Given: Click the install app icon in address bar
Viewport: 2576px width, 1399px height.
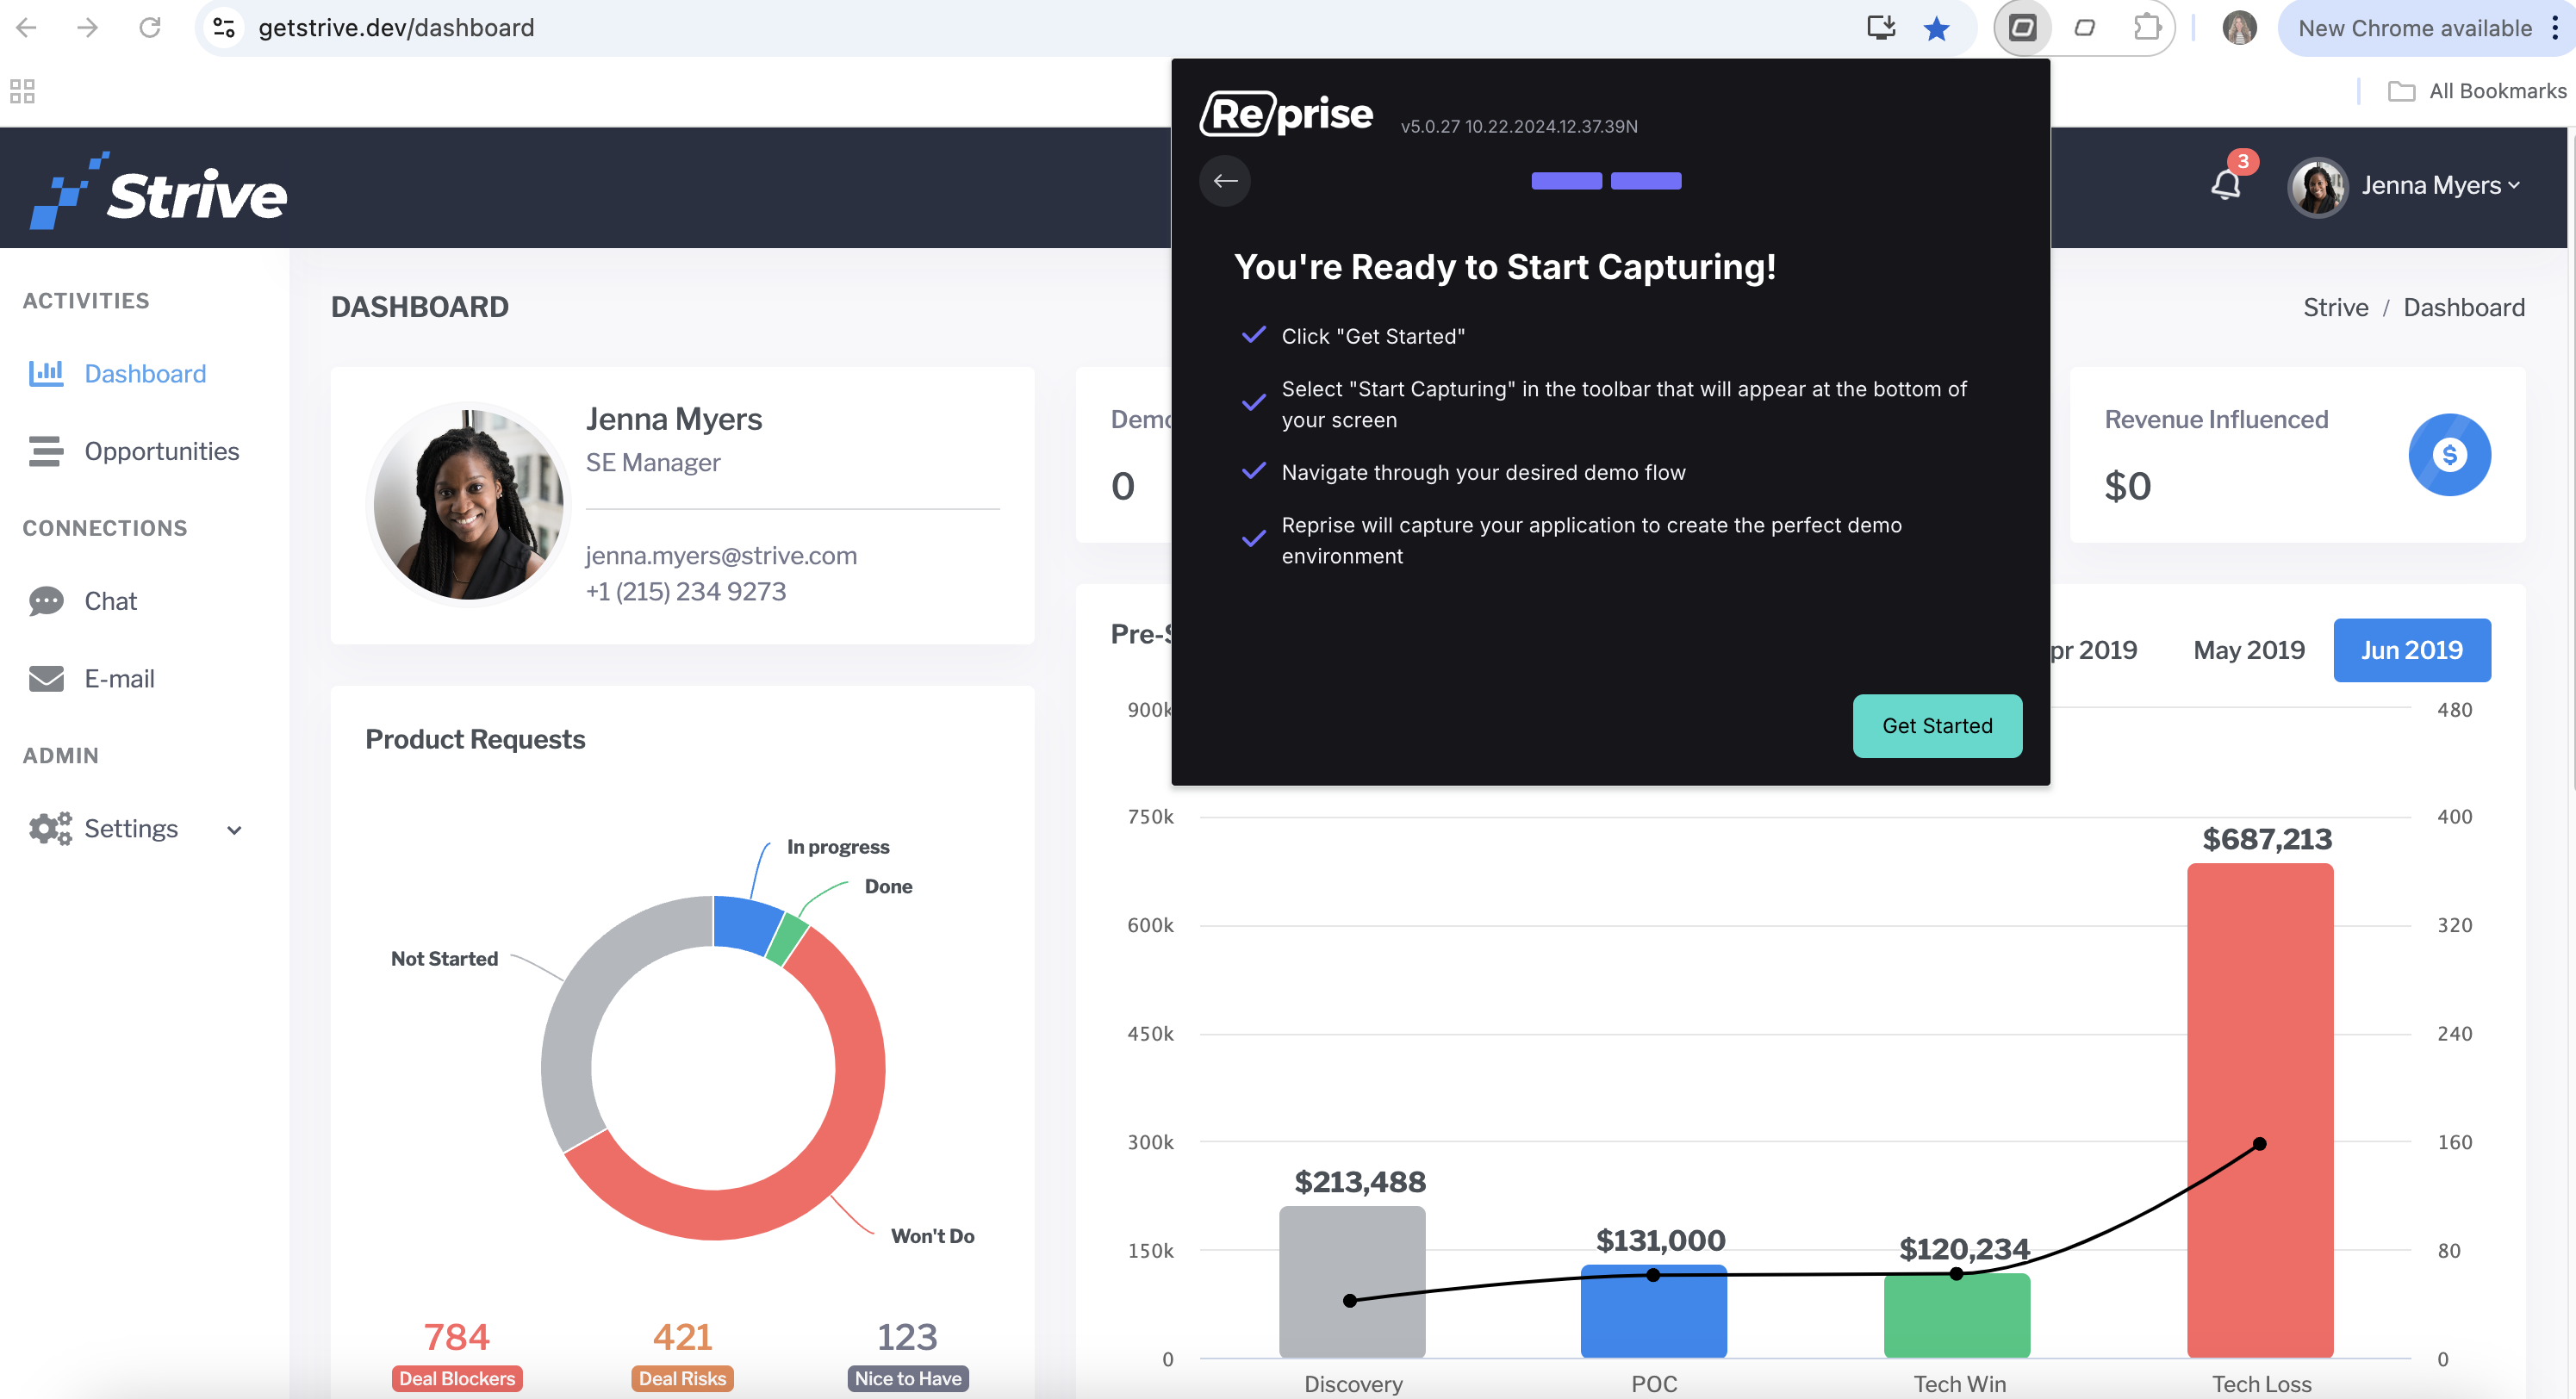Looking at the screenshot, I should tap(1880, 28).
